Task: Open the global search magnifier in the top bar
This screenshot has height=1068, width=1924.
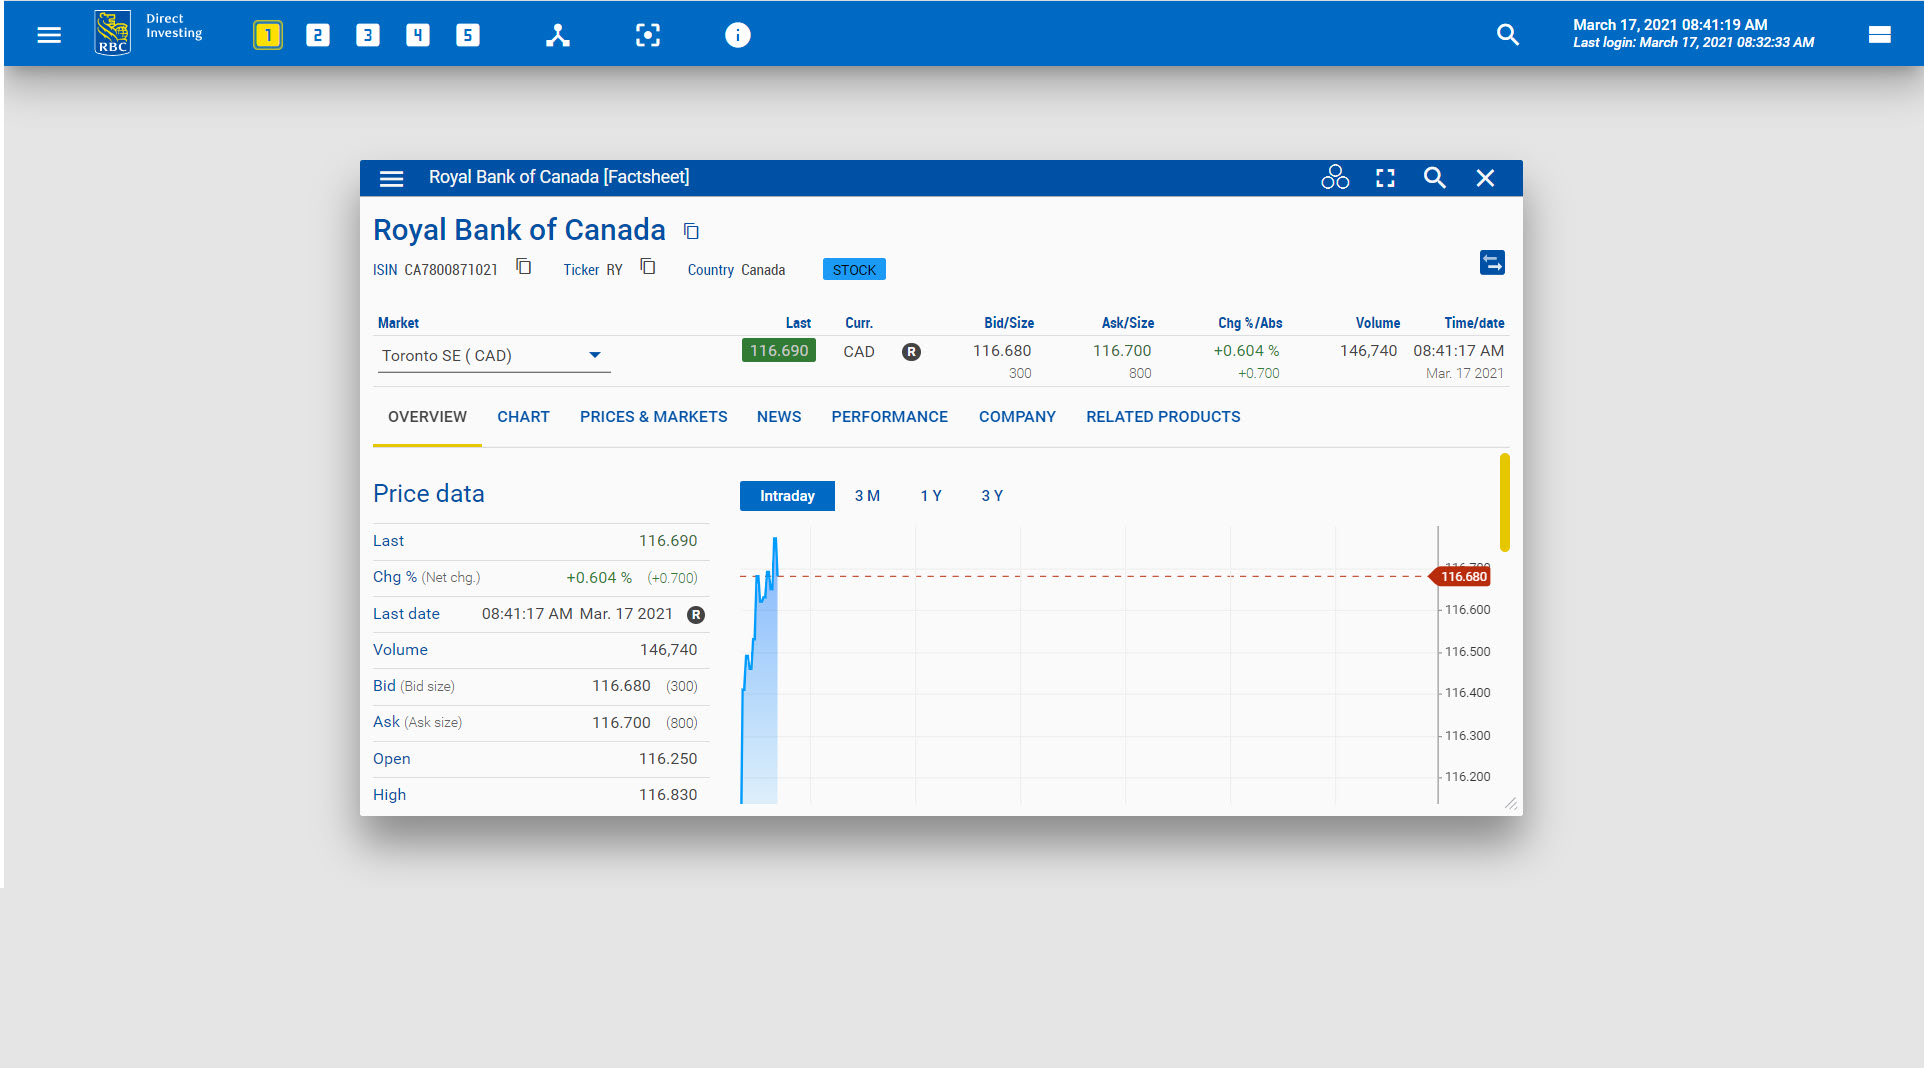Action: click(x=1507, y=33)
